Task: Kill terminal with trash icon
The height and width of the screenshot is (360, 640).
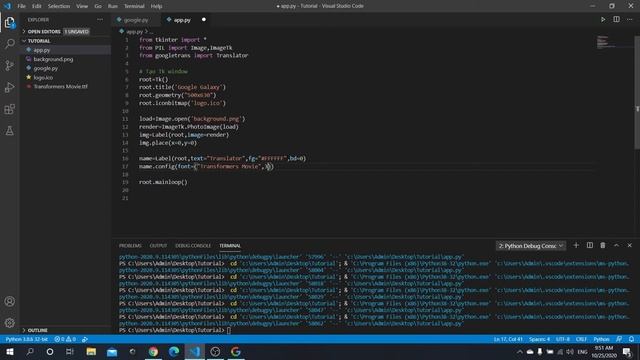Action: 603,245
